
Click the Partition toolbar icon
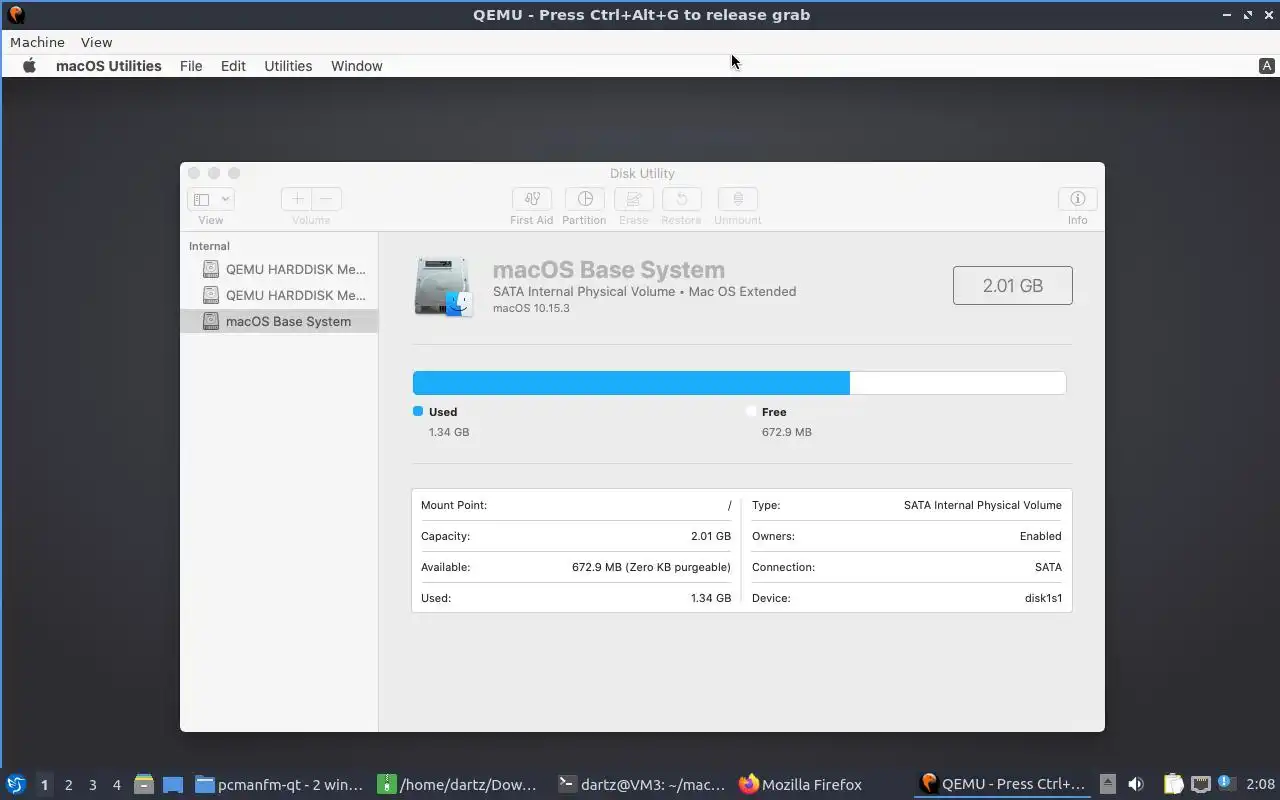coord(585,199)
